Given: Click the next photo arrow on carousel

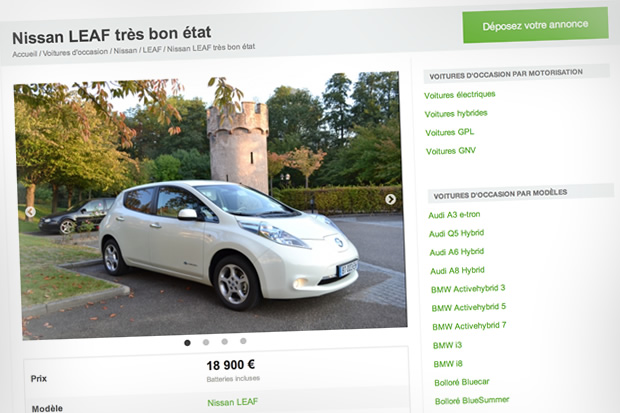Looking at the screenshot, I should point(390,199).
